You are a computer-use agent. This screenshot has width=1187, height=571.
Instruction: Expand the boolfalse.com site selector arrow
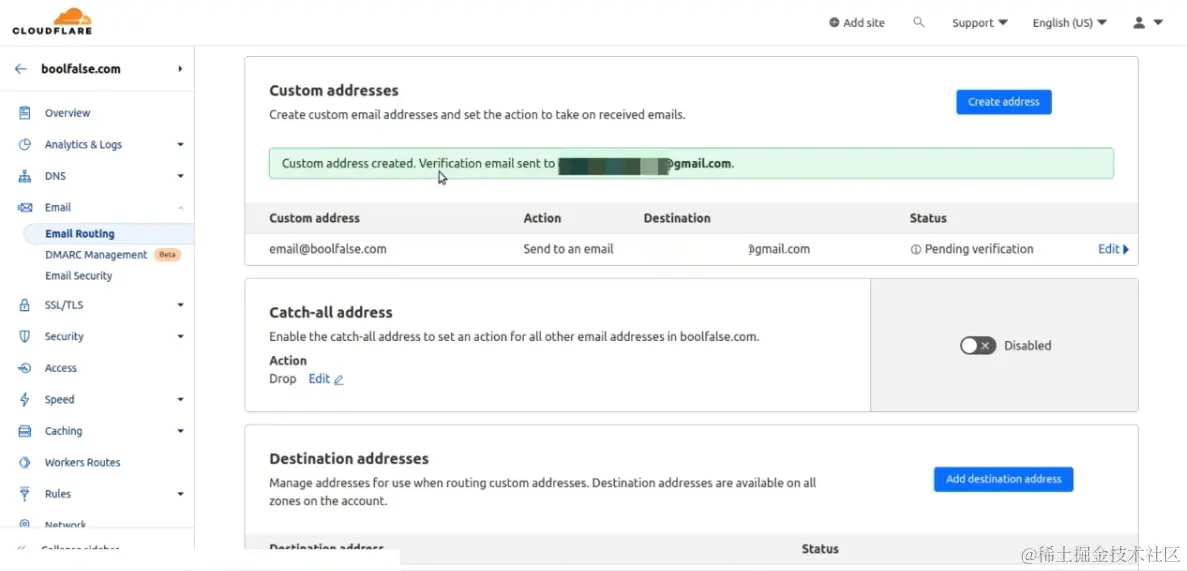pos(180,69)
